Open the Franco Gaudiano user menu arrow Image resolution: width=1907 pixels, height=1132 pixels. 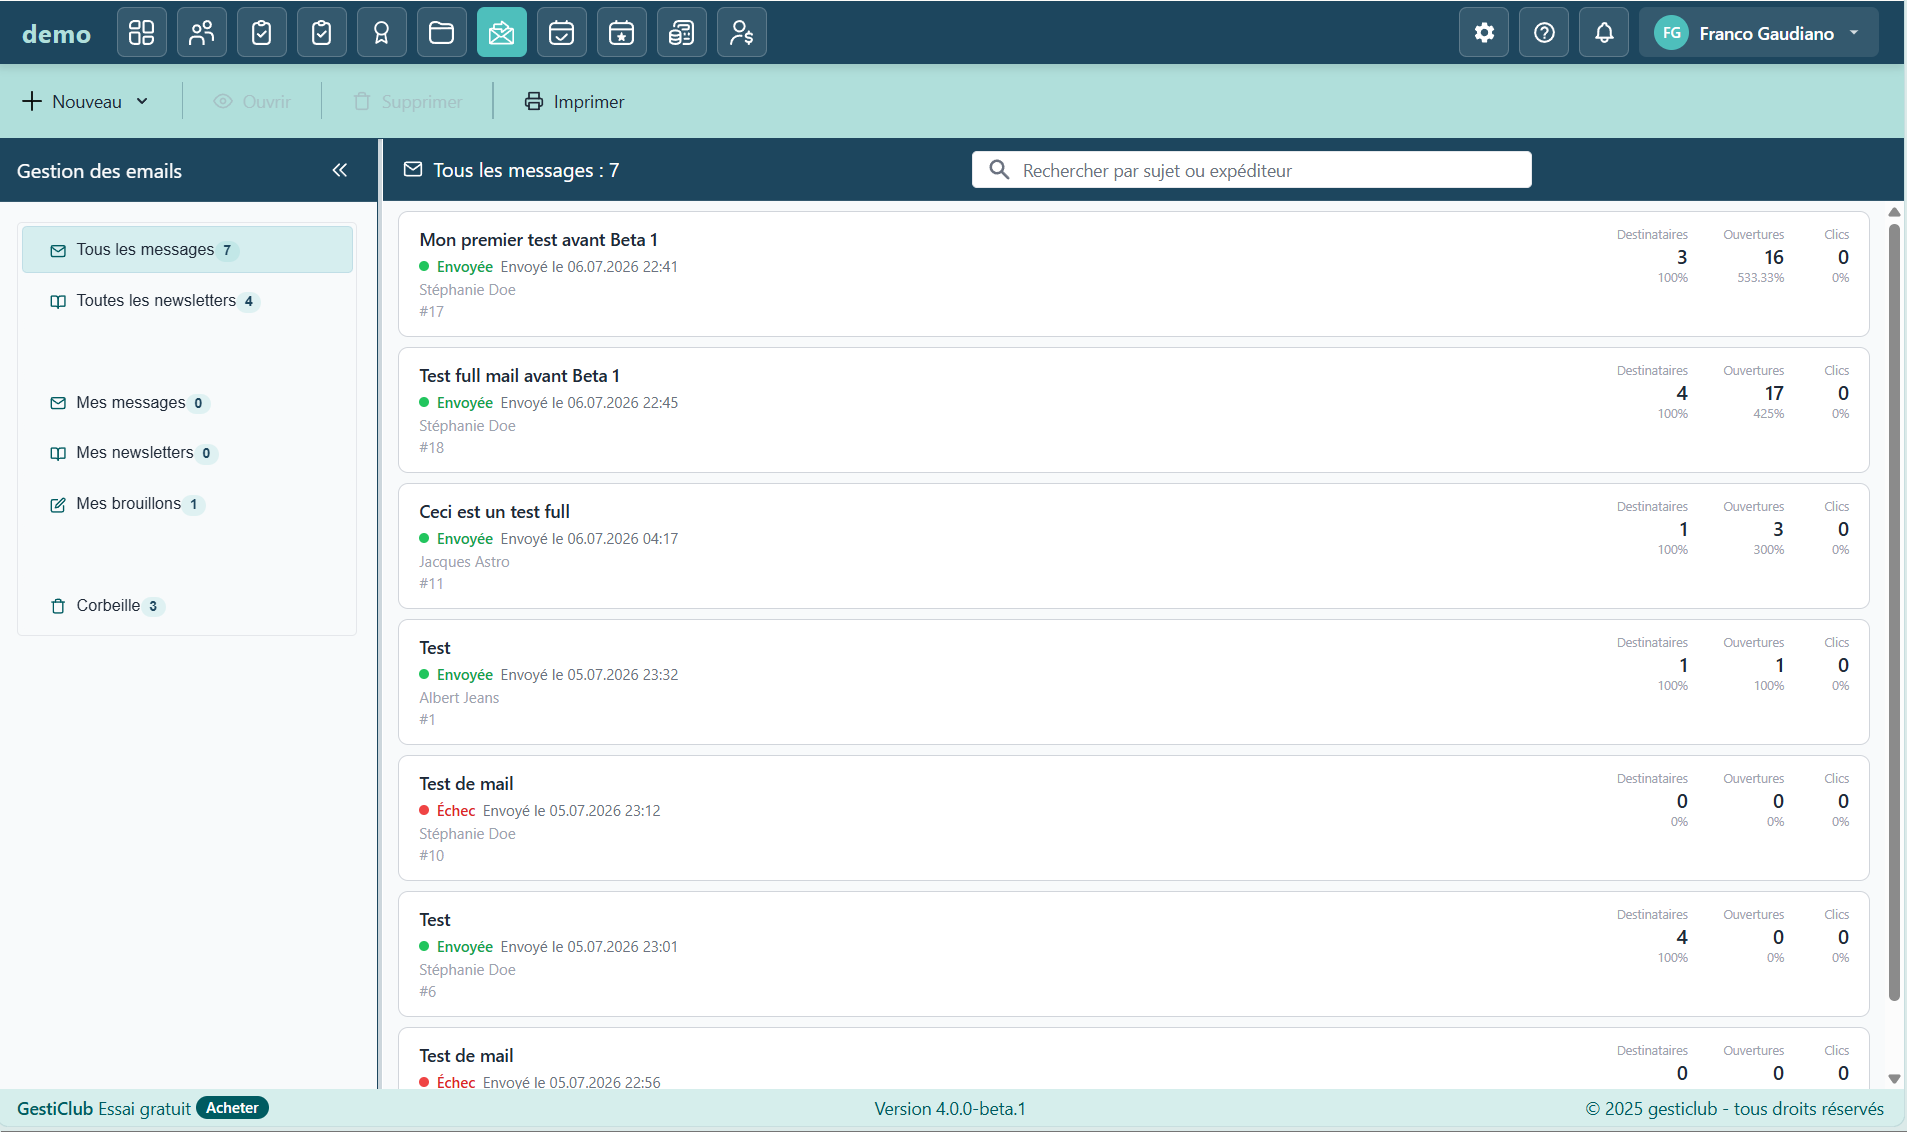pos(1854,33)
